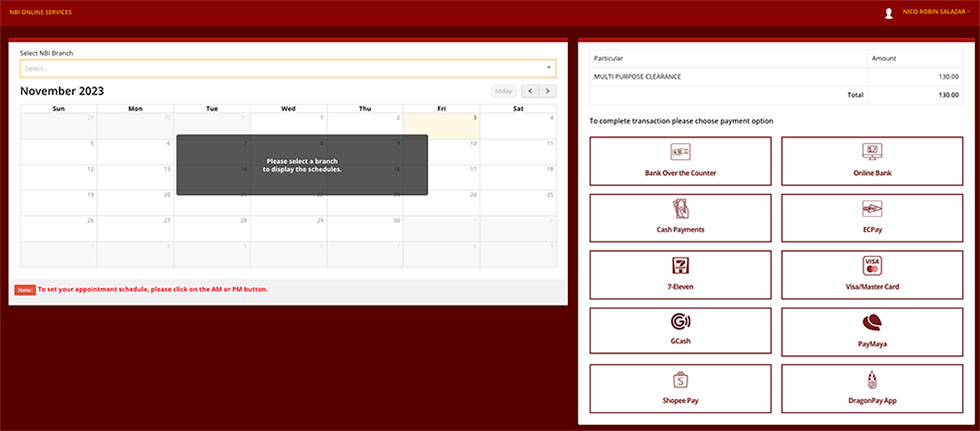Select November 10 calendar cell
Viewport: 980px width, 431px height.
[442, 152]
